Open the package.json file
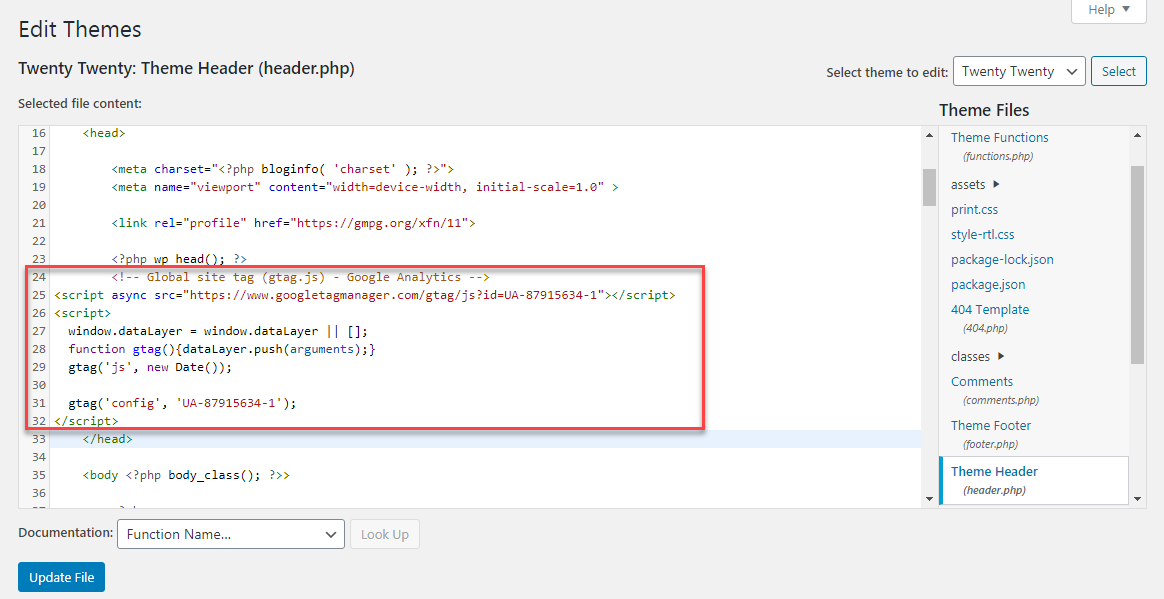Image resolution: width=1164 pixels, height=599 pixels. point(988,284)
